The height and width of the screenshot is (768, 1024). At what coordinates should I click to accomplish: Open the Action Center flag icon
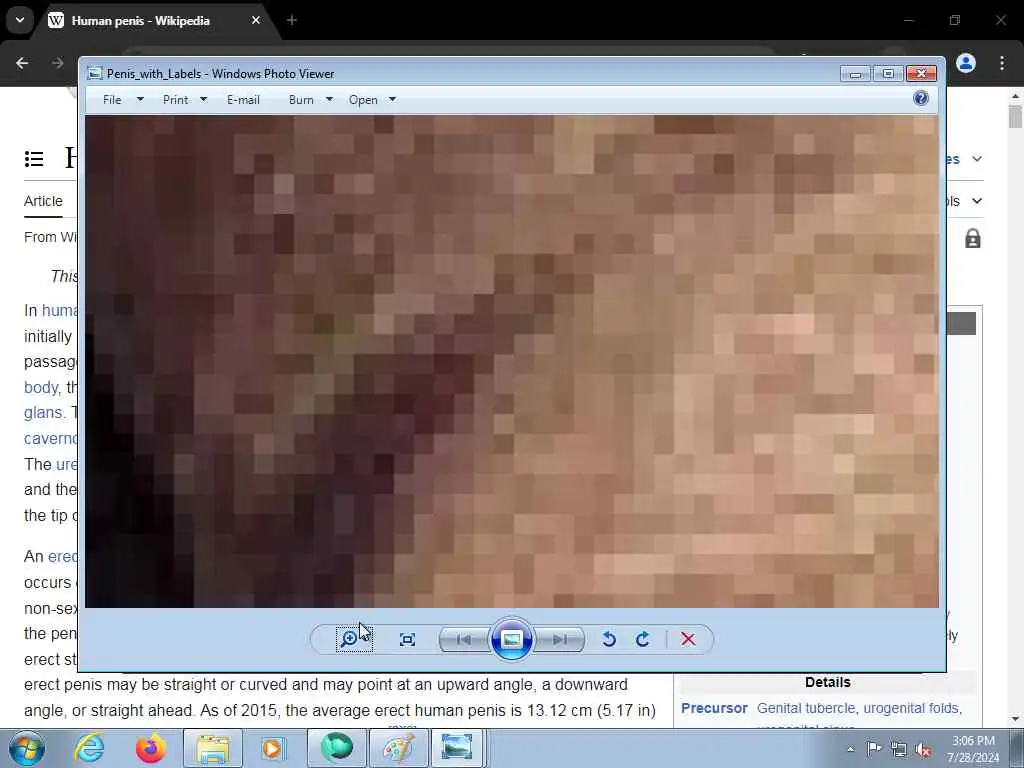point(874,749)
